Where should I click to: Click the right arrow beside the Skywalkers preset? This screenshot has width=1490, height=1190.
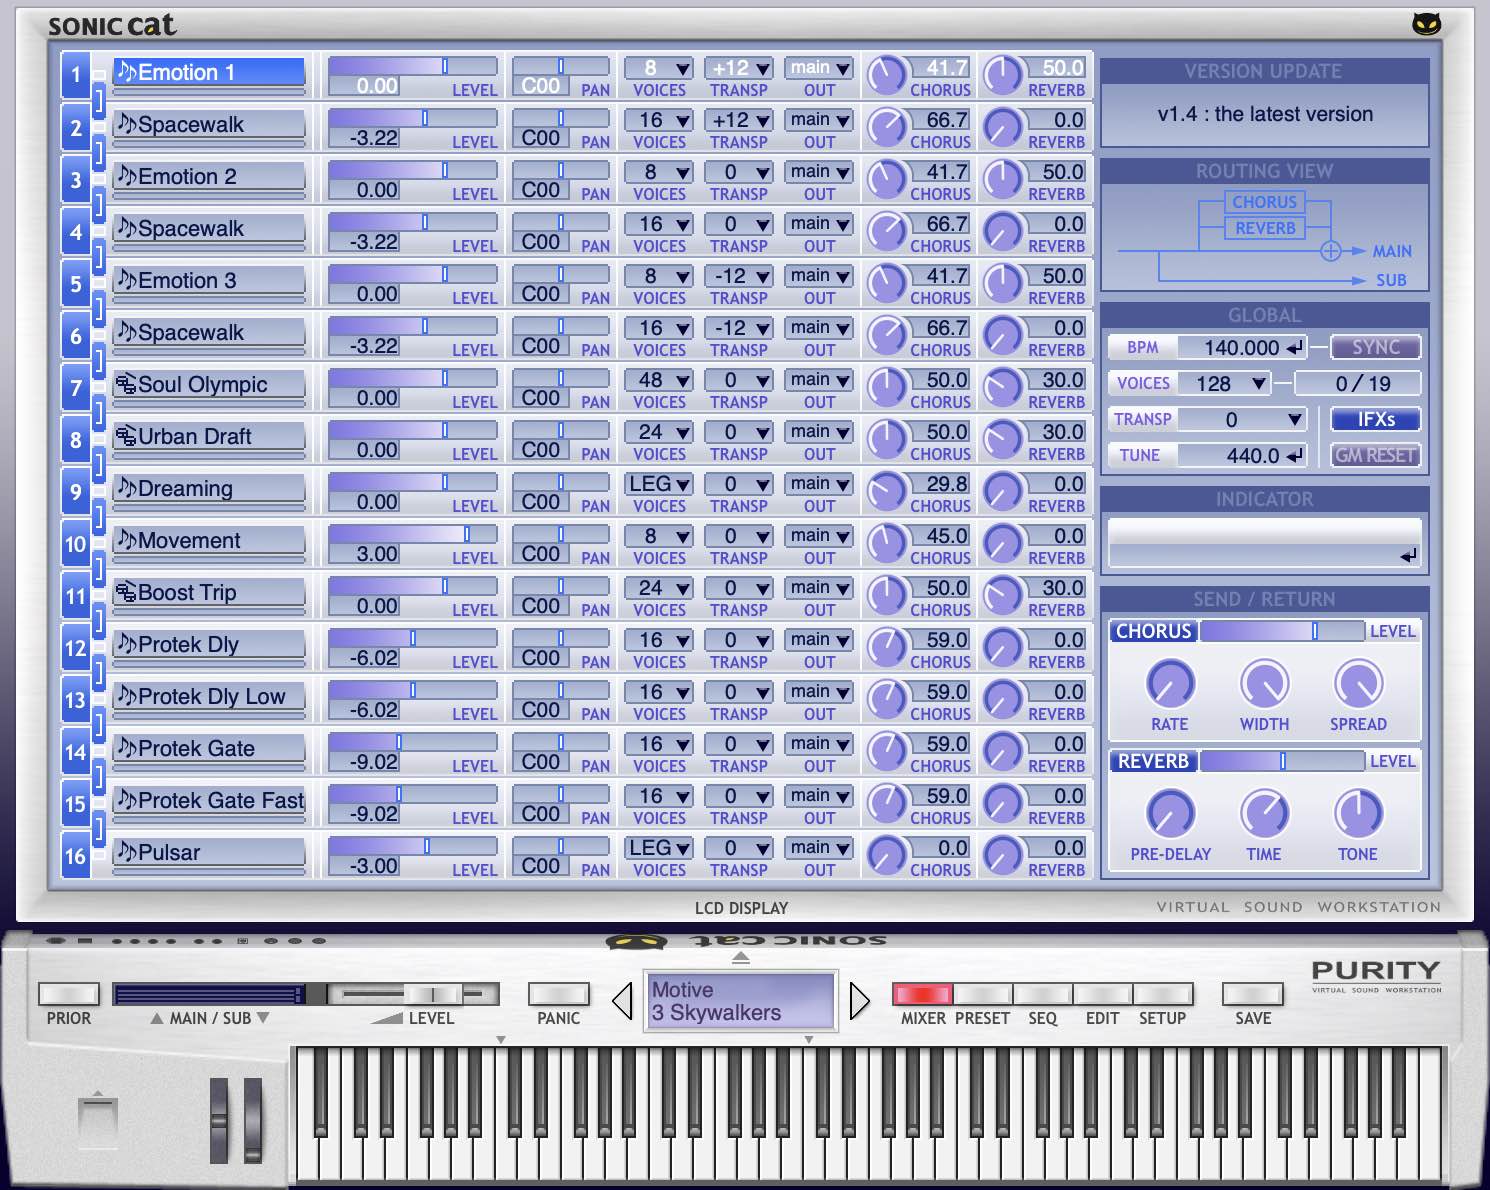click(x=859, y=1000)
